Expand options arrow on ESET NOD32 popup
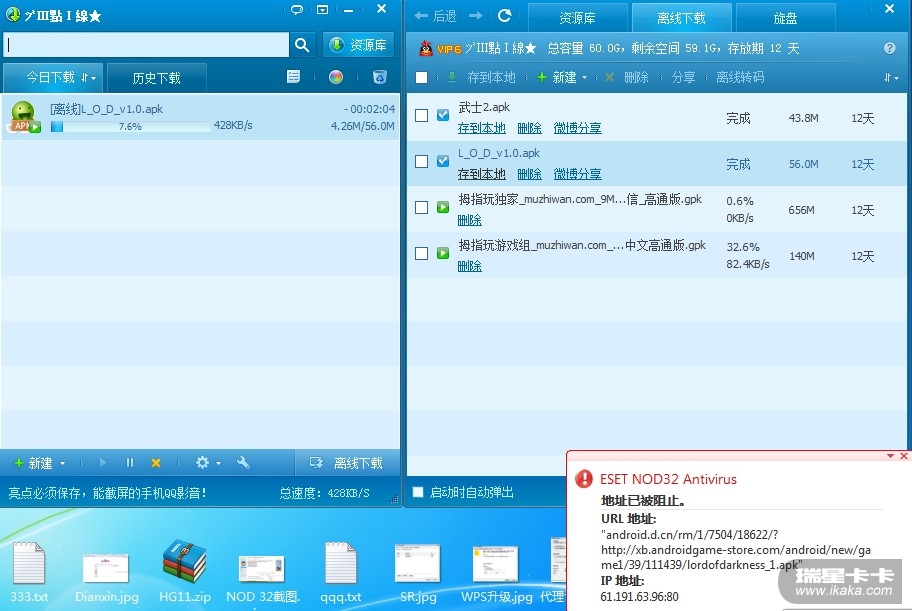Viewport: 912px width, 611px height. (x=890, y=456)
